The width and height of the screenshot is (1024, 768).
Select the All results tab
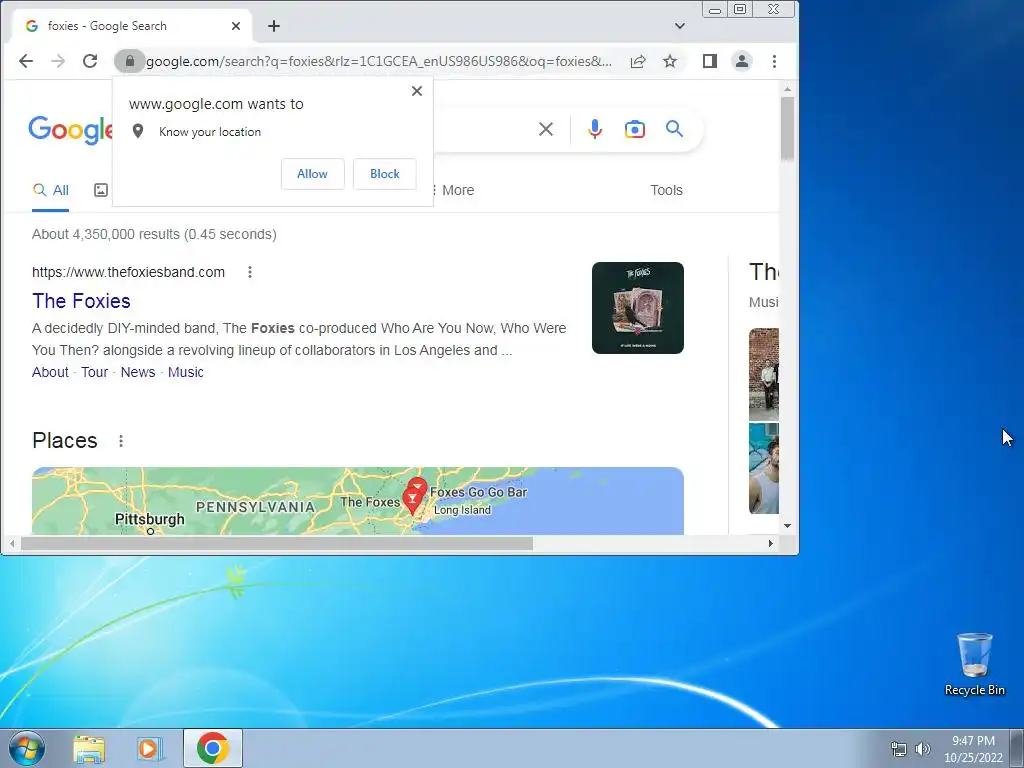click(x=50, y=191)
